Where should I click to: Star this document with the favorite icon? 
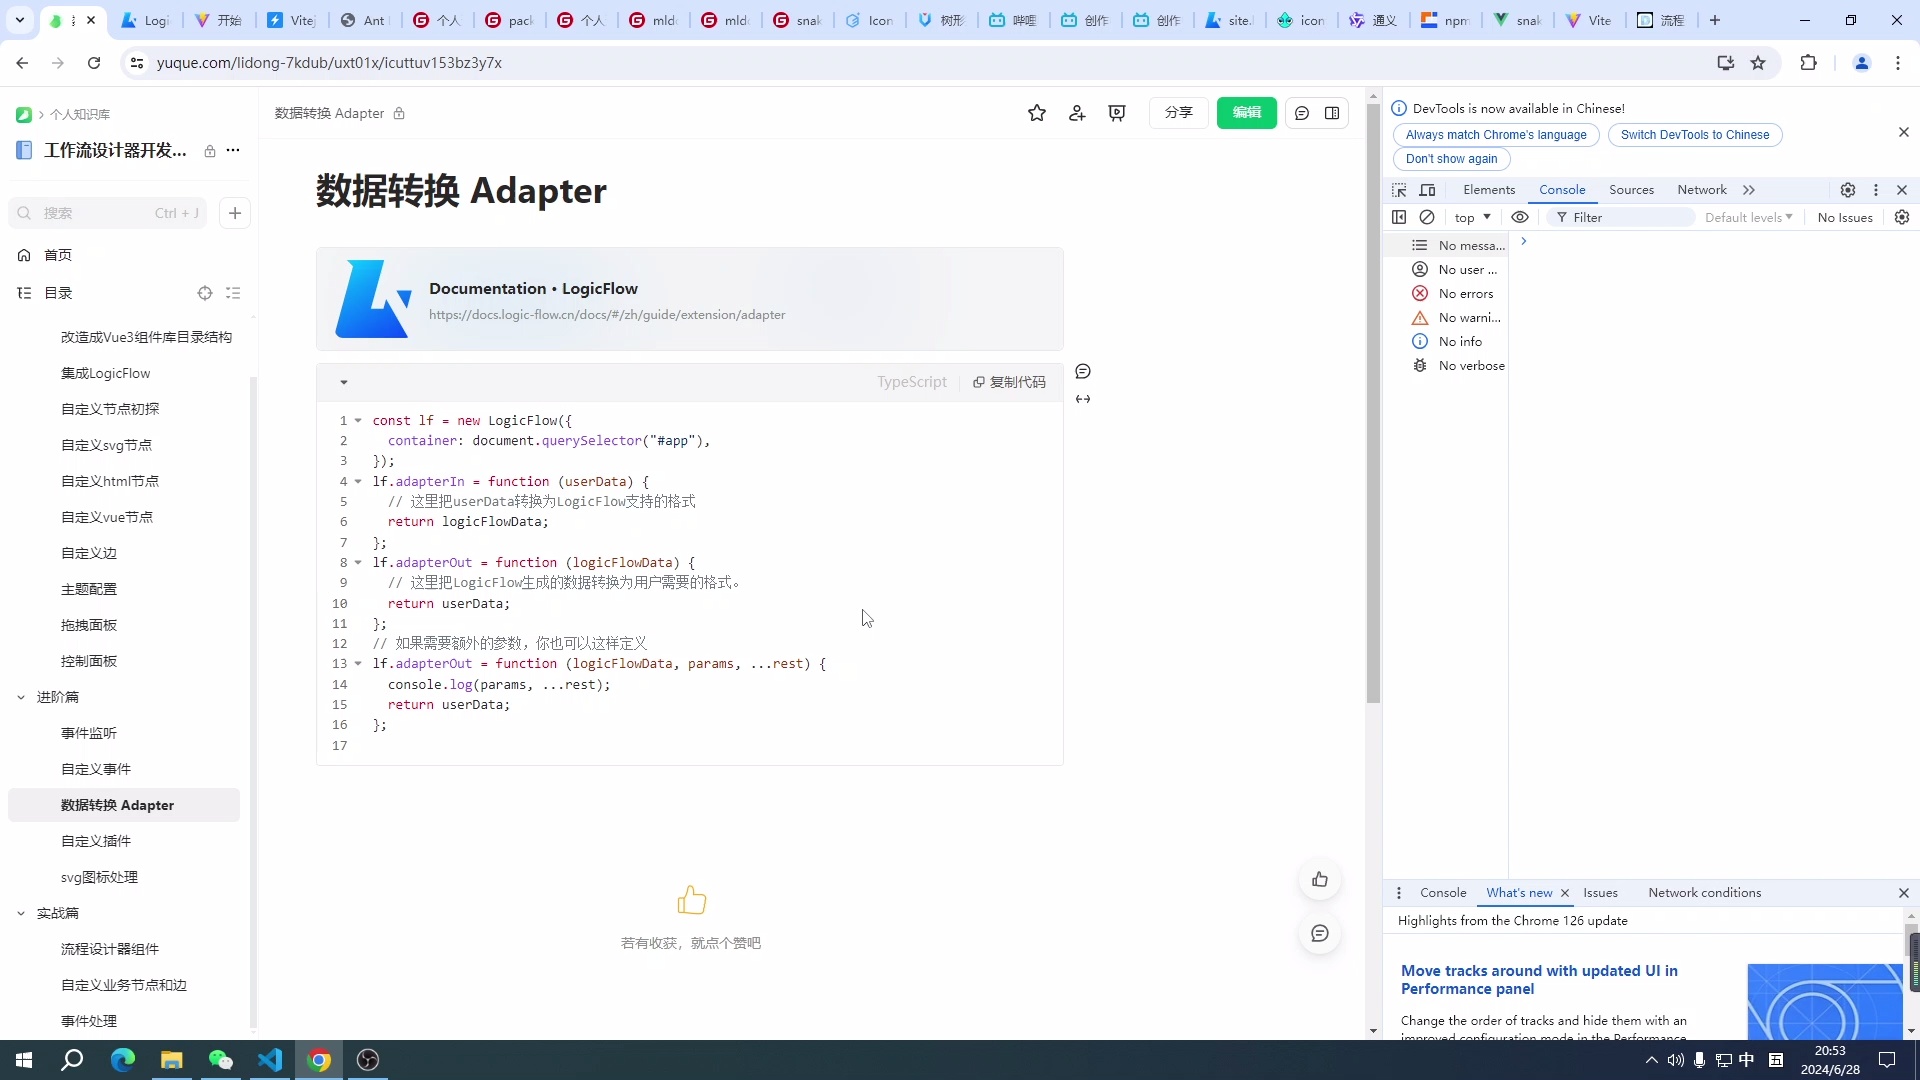pos(1037,113)
